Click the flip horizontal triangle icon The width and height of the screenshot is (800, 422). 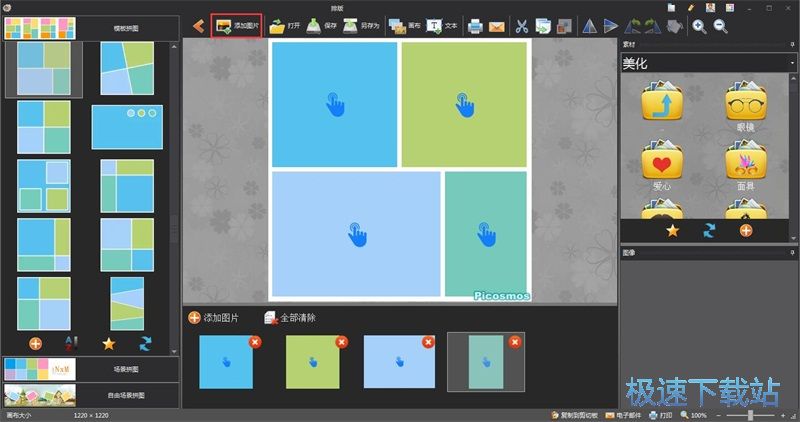[x=589, y=27]
